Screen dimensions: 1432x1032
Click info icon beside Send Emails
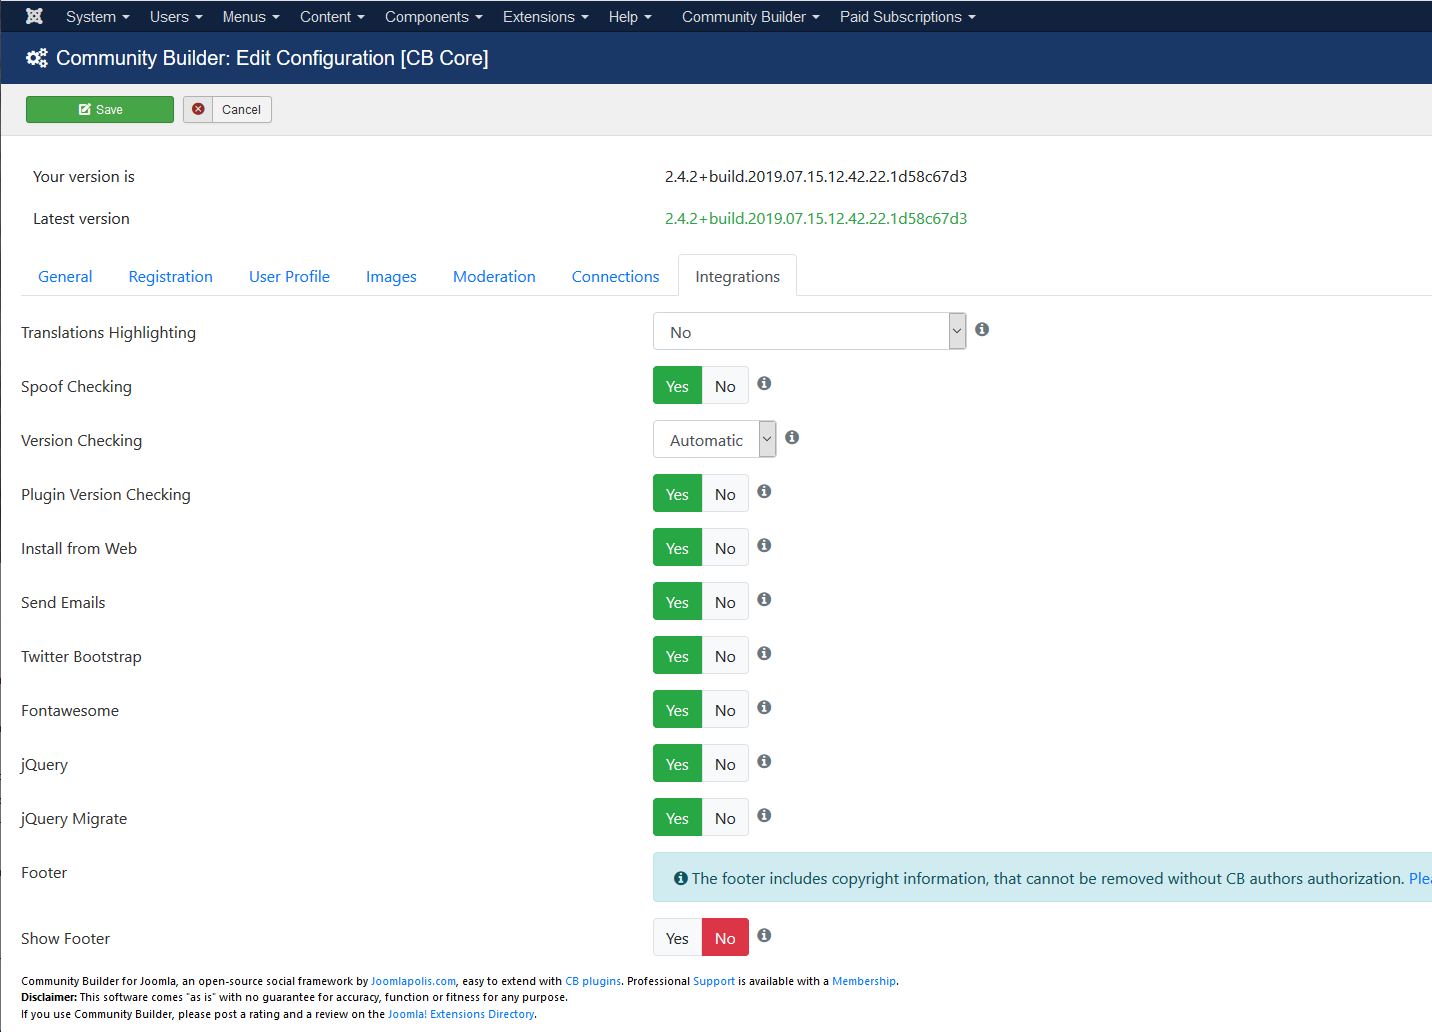764,599
